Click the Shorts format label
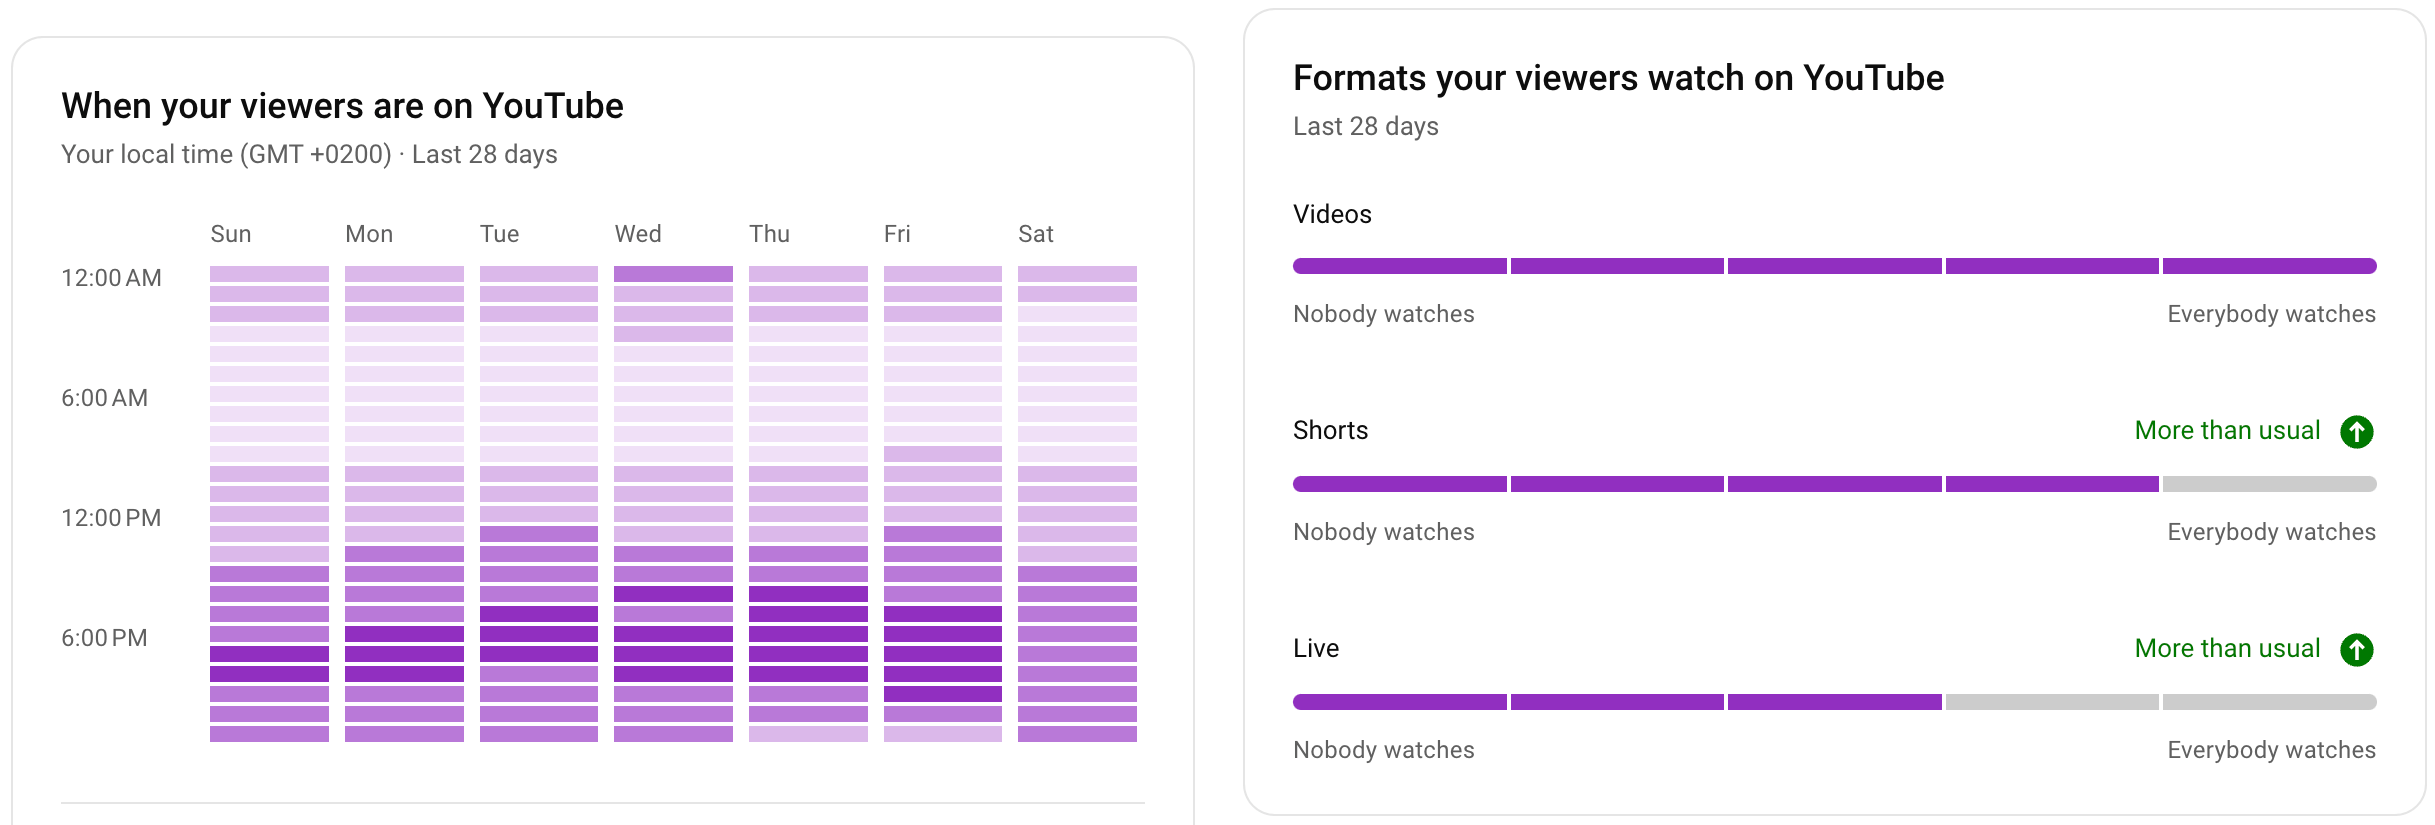 tap(1330, 430)
